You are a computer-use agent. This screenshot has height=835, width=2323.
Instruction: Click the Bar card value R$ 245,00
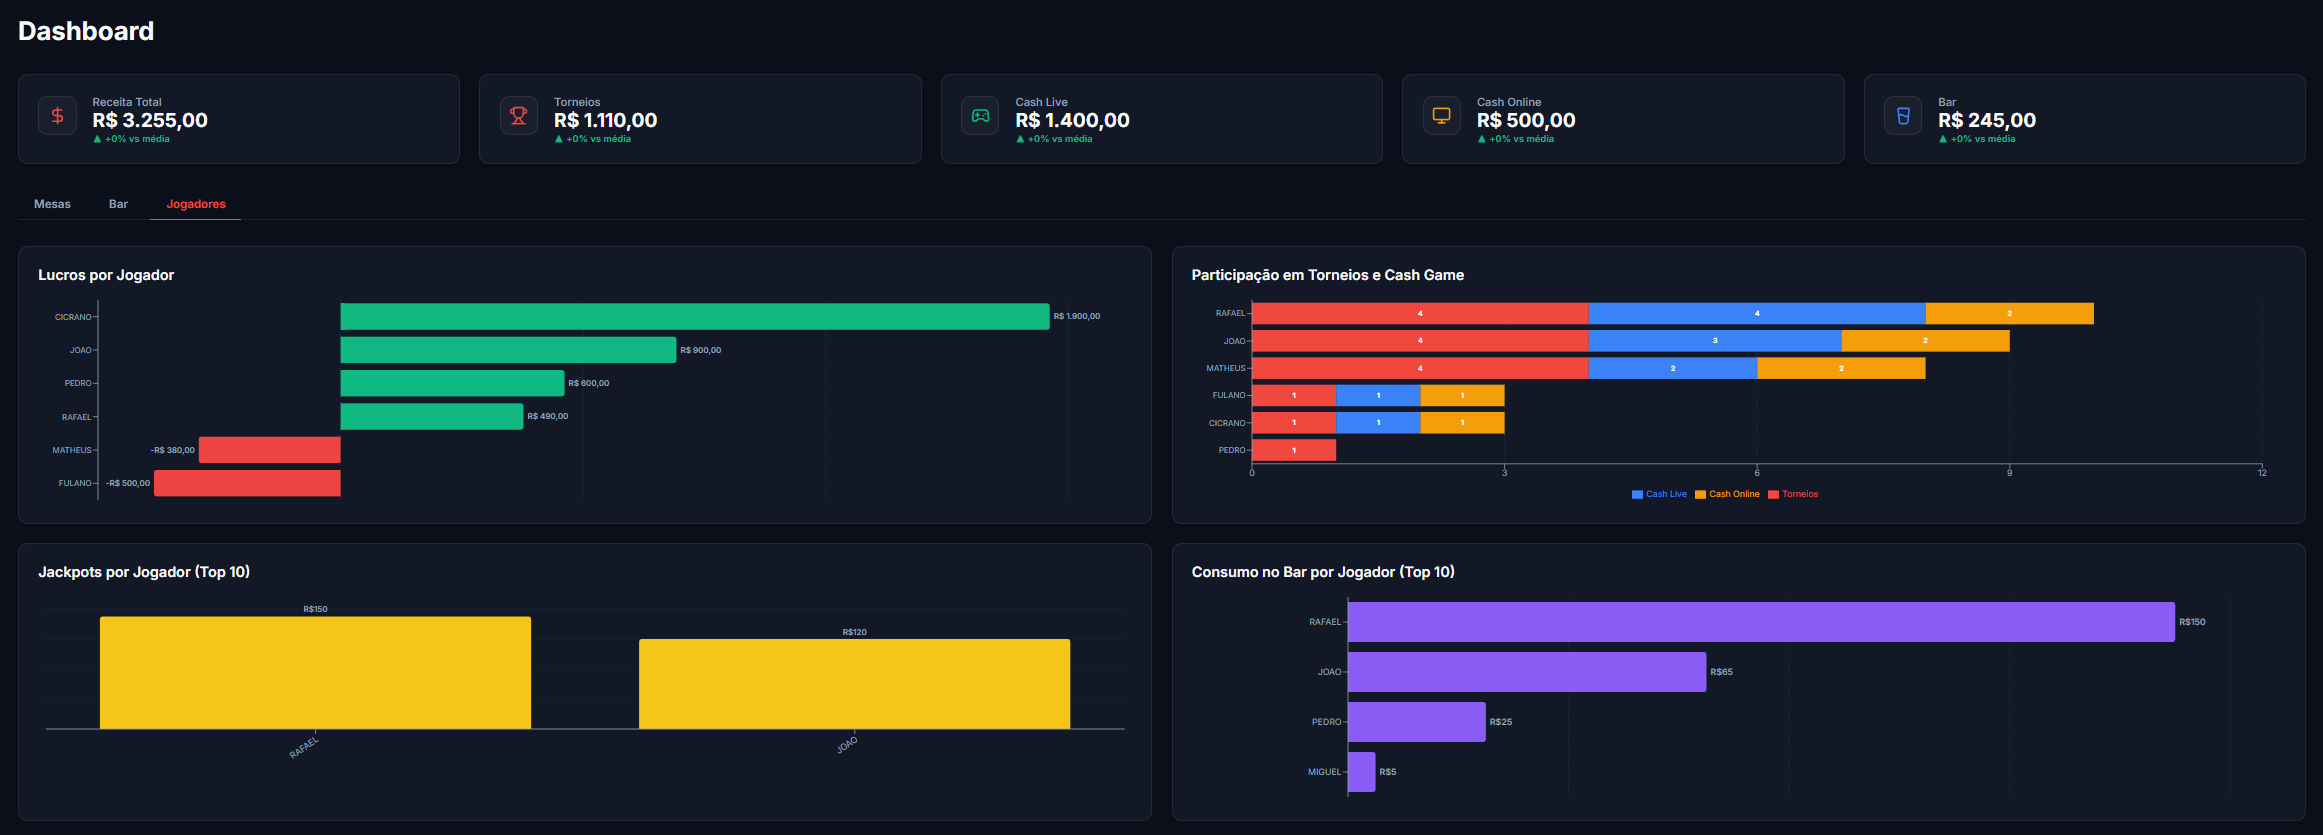point(1987,120)
